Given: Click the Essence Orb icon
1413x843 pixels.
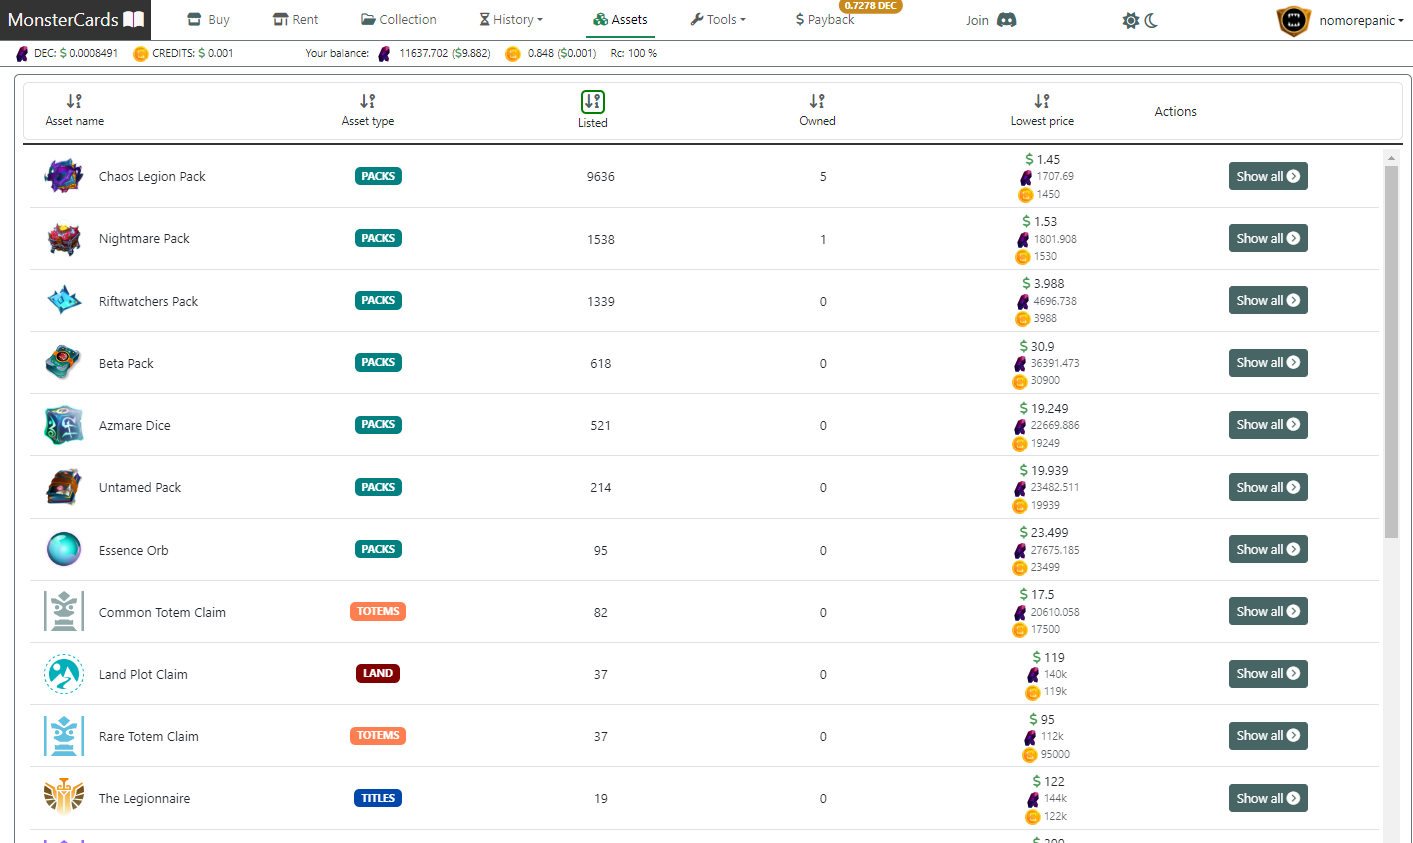Looking at the screenshot, I should point(64,550).
